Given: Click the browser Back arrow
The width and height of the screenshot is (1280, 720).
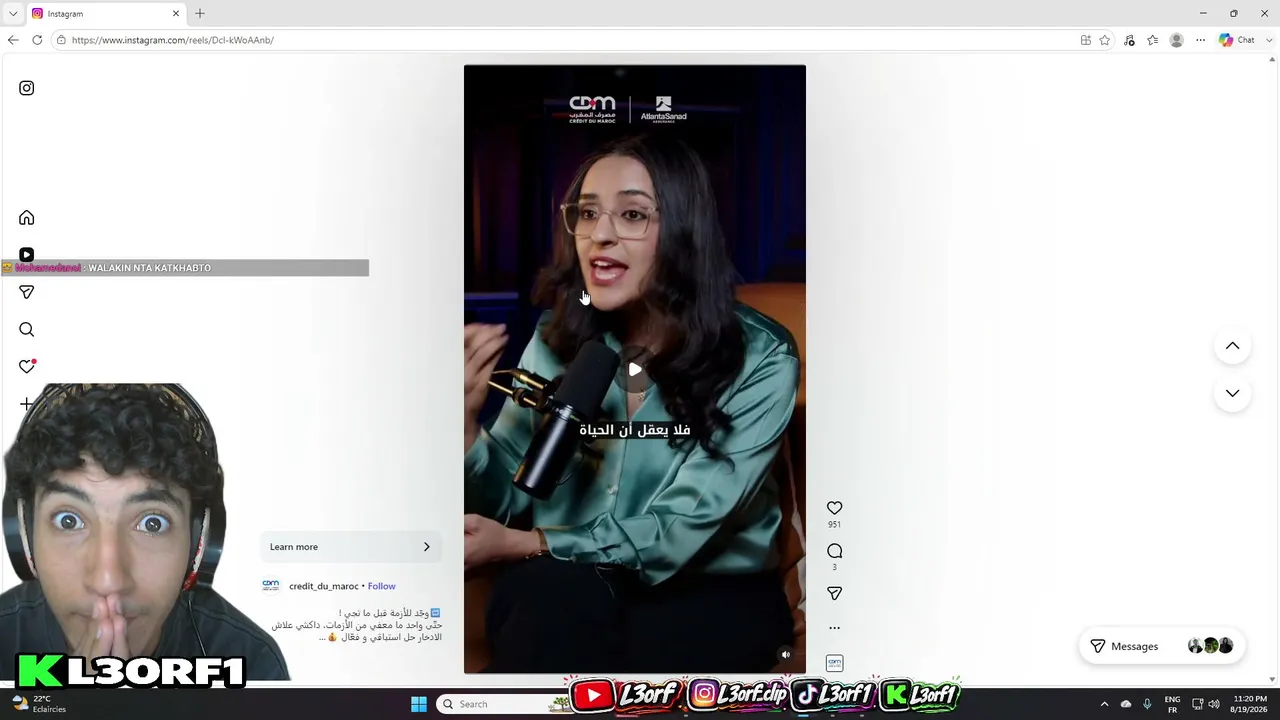Looking at the screenshot, I should (13, 40).
